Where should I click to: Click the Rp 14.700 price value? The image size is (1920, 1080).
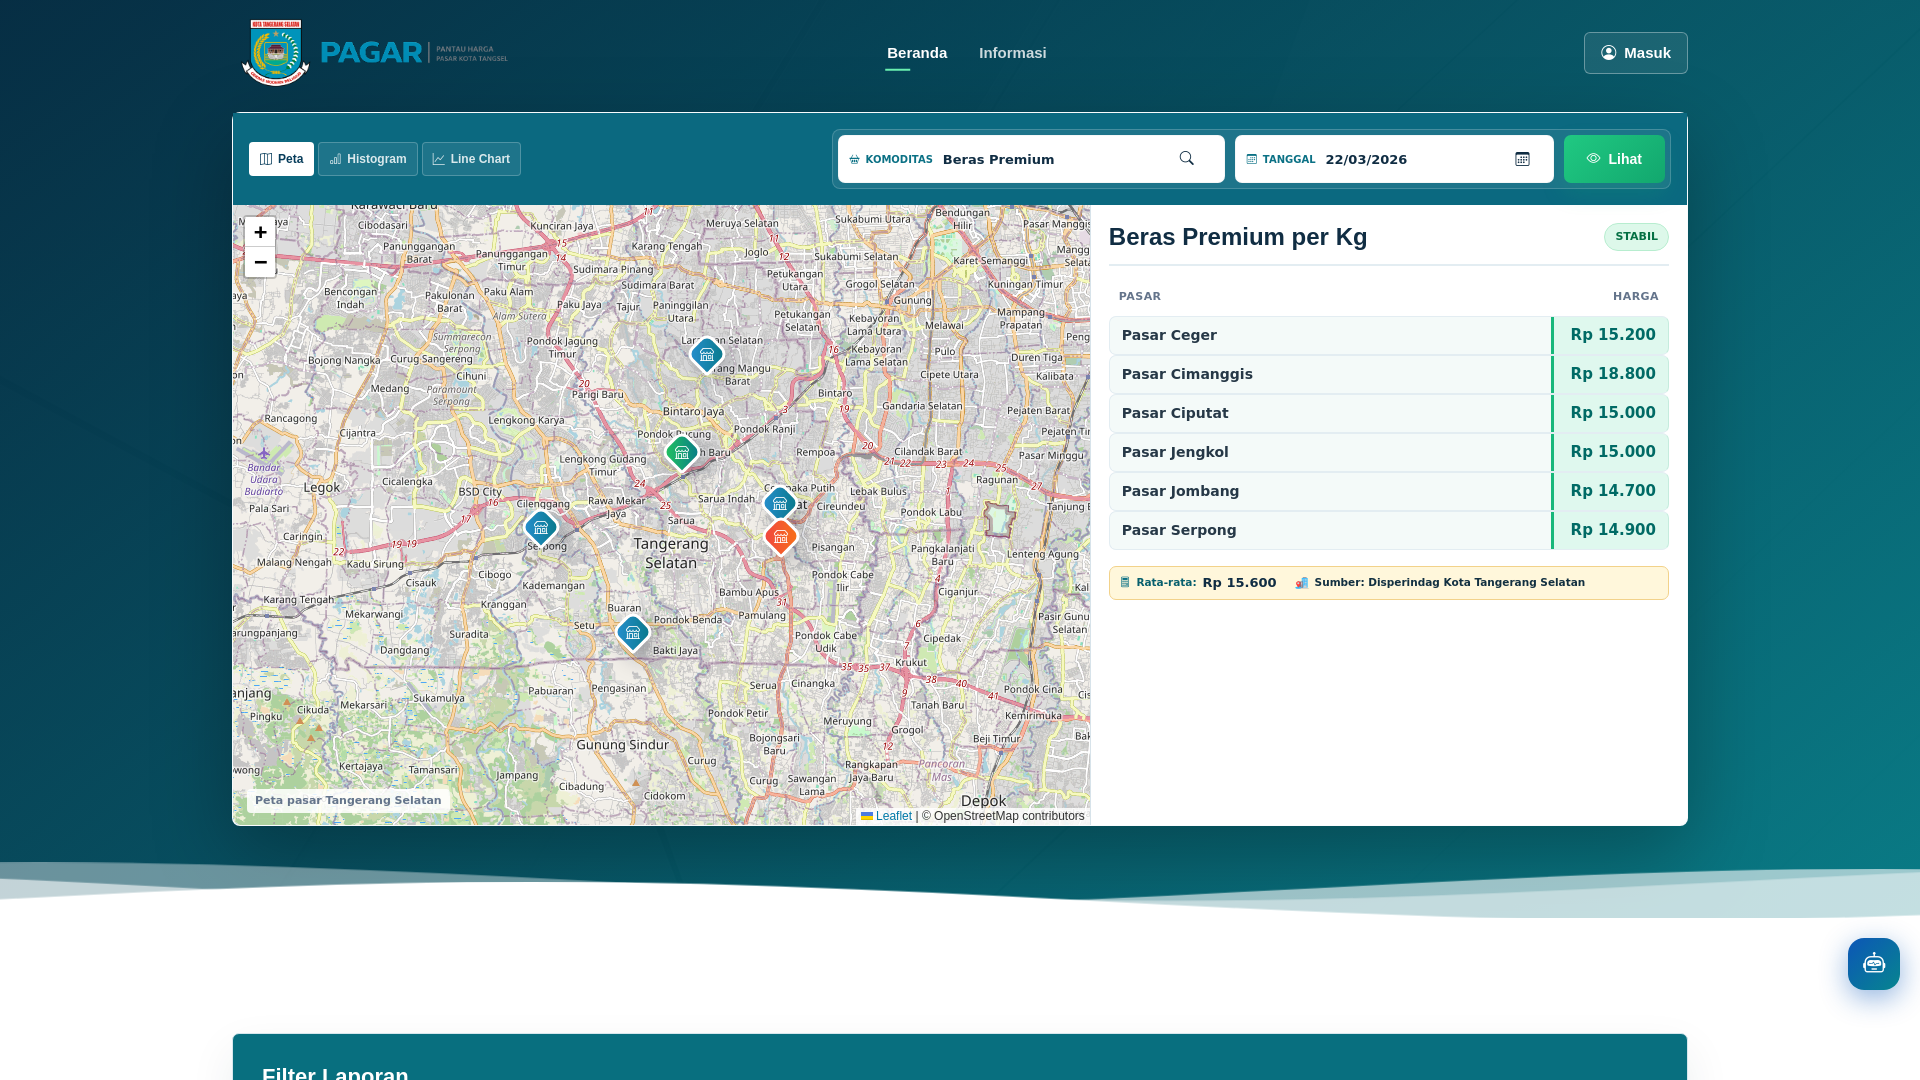pyautogui.click(x=1612, y=491)
